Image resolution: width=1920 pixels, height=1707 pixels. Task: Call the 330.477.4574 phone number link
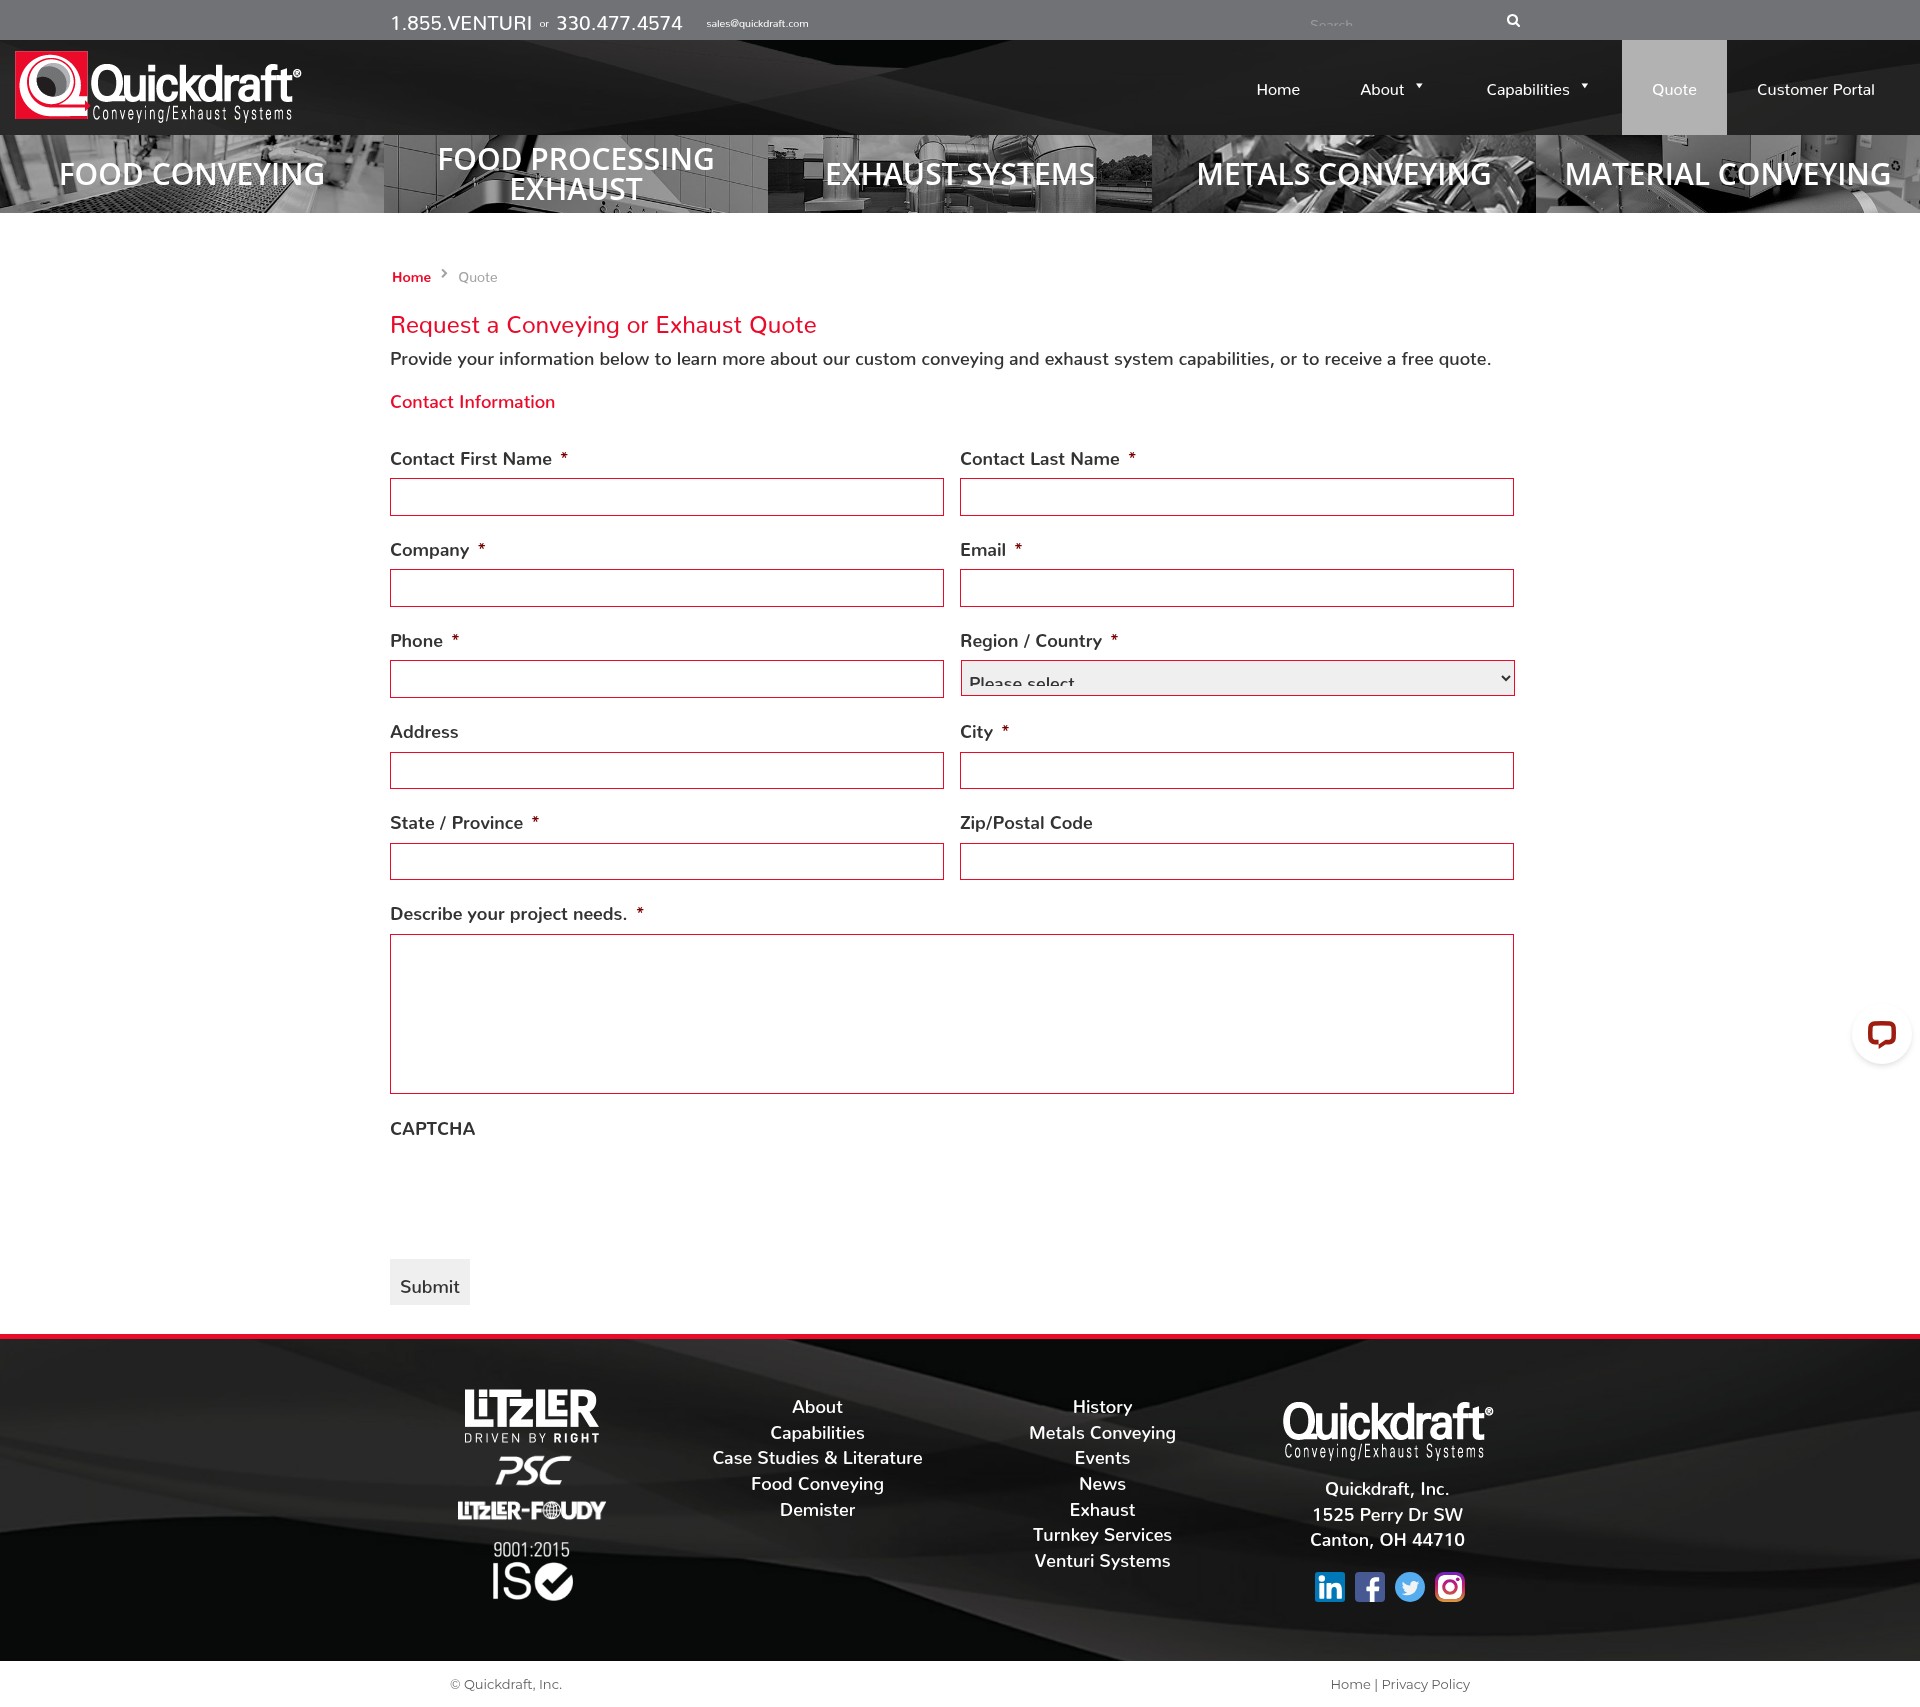[619, 23]
